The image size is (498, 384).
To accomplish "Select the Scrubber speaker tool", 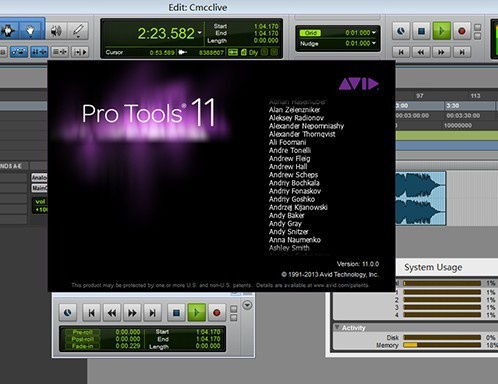I will 56,31.
